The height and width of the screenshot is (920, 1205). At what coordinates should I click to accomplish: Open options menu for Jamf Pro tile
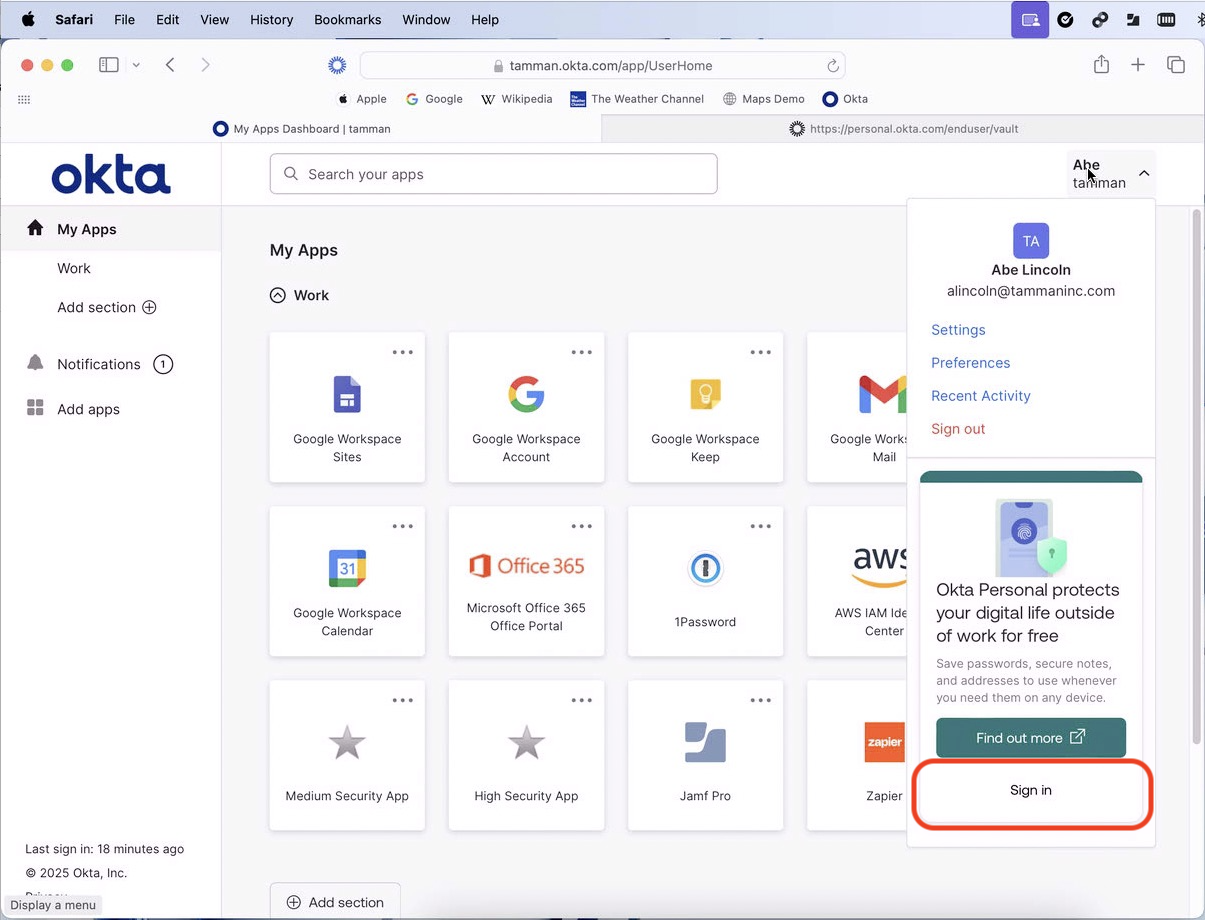(x=761, y=700)
